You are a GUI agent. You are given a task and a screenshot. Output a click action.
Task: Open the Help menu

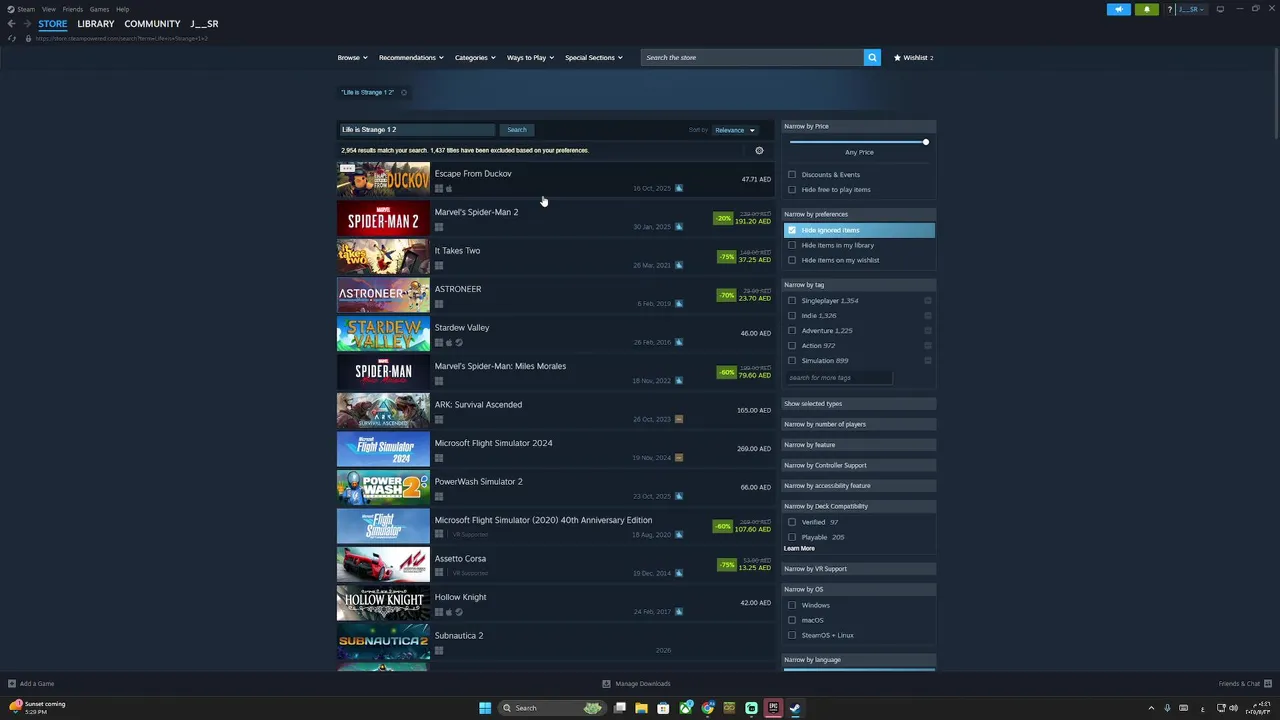pyautogui.click(x=122, y=9)
